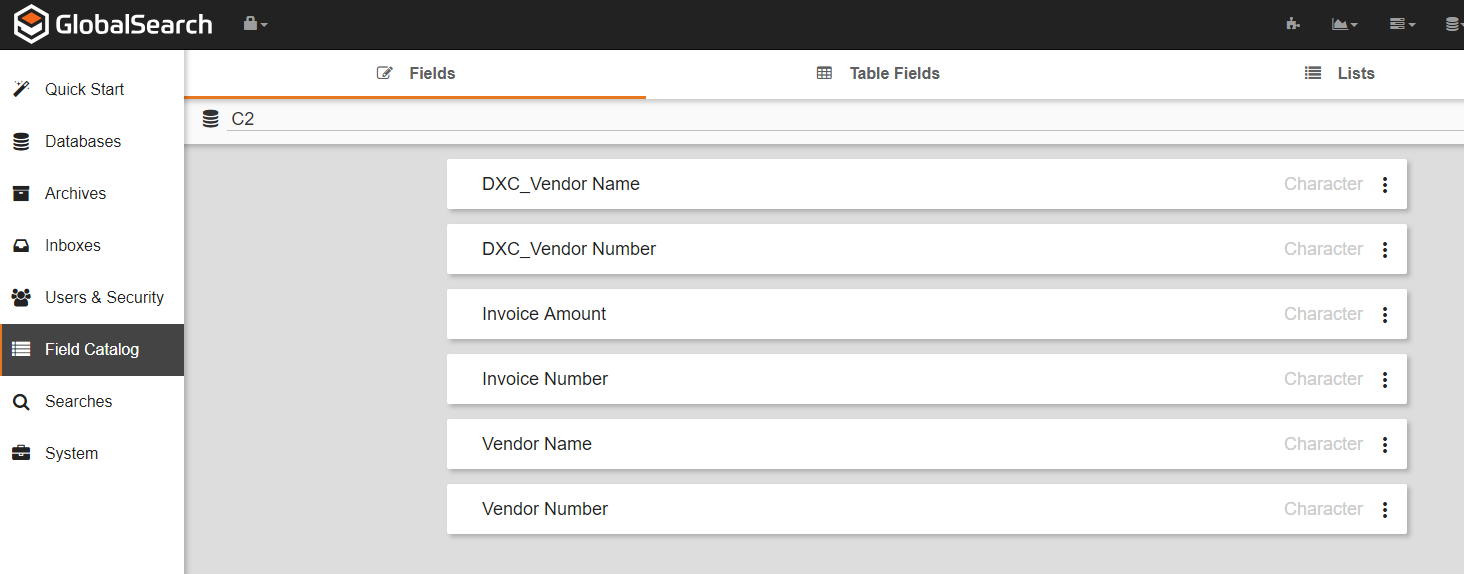The image size is (1464, 574).
Task: Click the puzzle piece extensions icon
Action: pyautogui.click(x=1293, y=24)
